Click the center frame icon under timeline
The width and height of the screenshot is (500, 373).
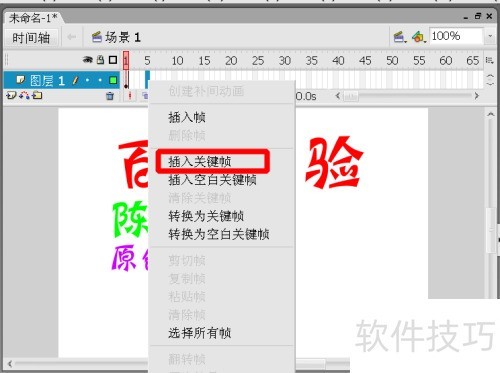[130, 96]
